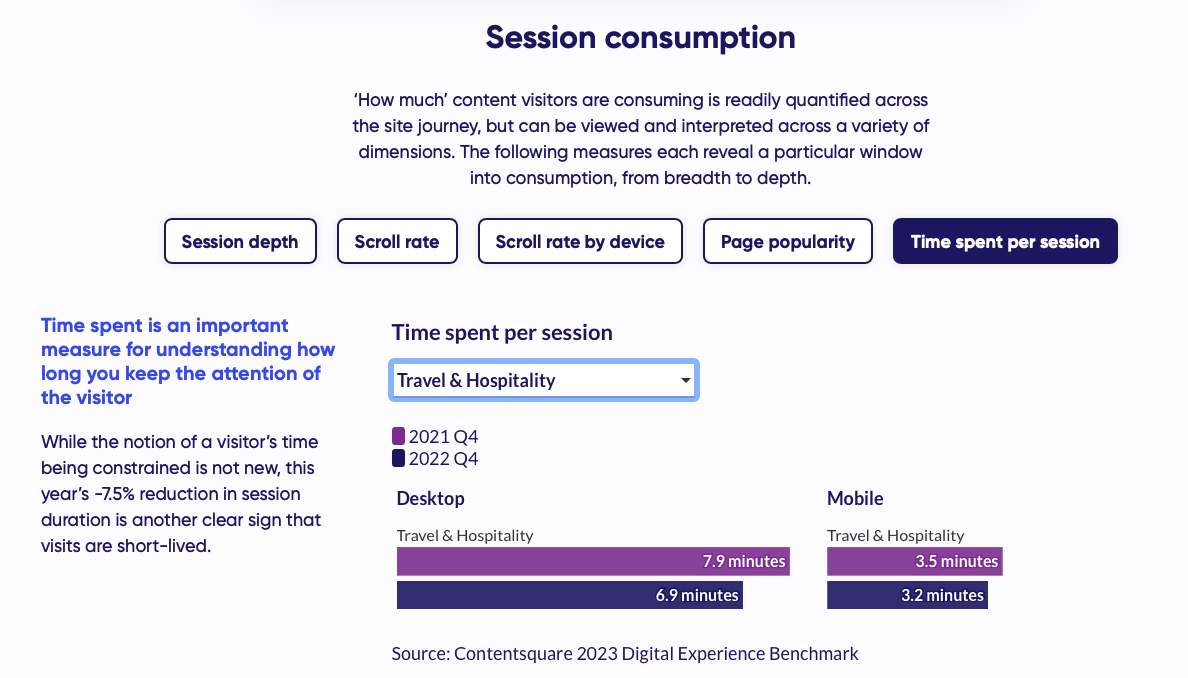The width and height of the screenshot is (1188, 678).
Task: Click the desktop 6.9 minutes bar
Action: (569, 595)
